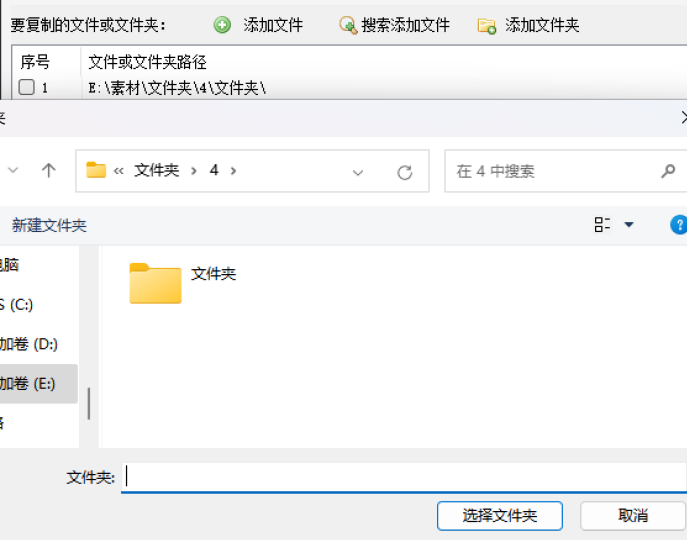Click the Add Folder icon
The image size is (688, 541).
click(487, 26)
